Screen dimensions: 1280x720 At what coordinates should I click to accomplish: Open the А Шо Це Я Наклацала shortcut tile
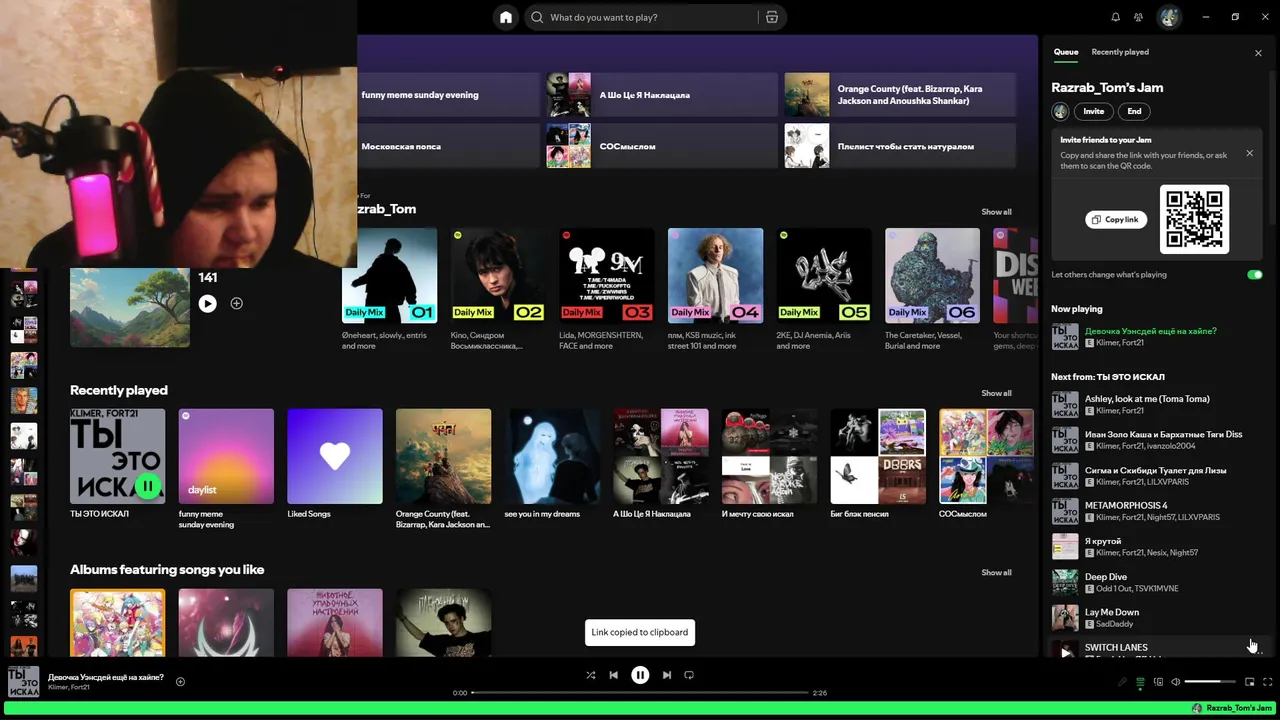[x=662, y=94]
